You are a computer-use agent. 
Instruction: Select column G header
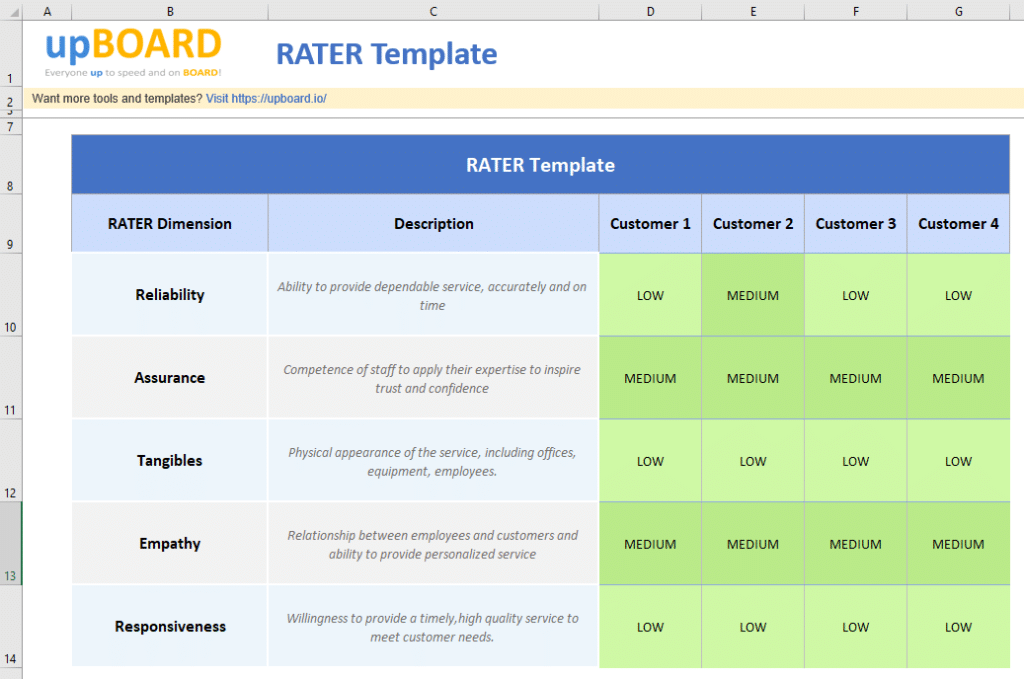coord(958,11)
